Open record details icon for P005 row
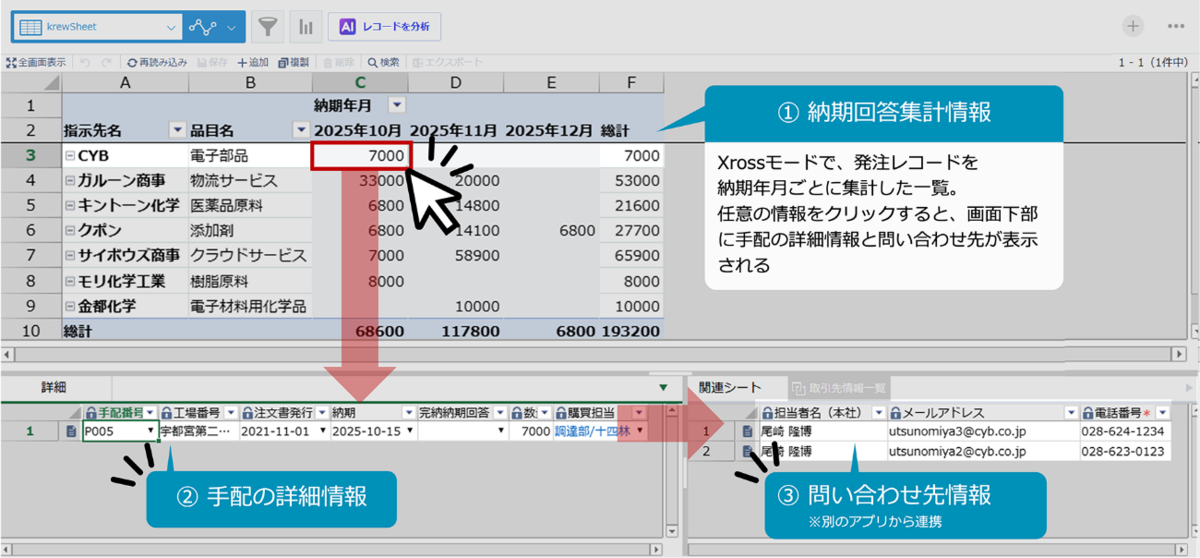 [70, 431]
